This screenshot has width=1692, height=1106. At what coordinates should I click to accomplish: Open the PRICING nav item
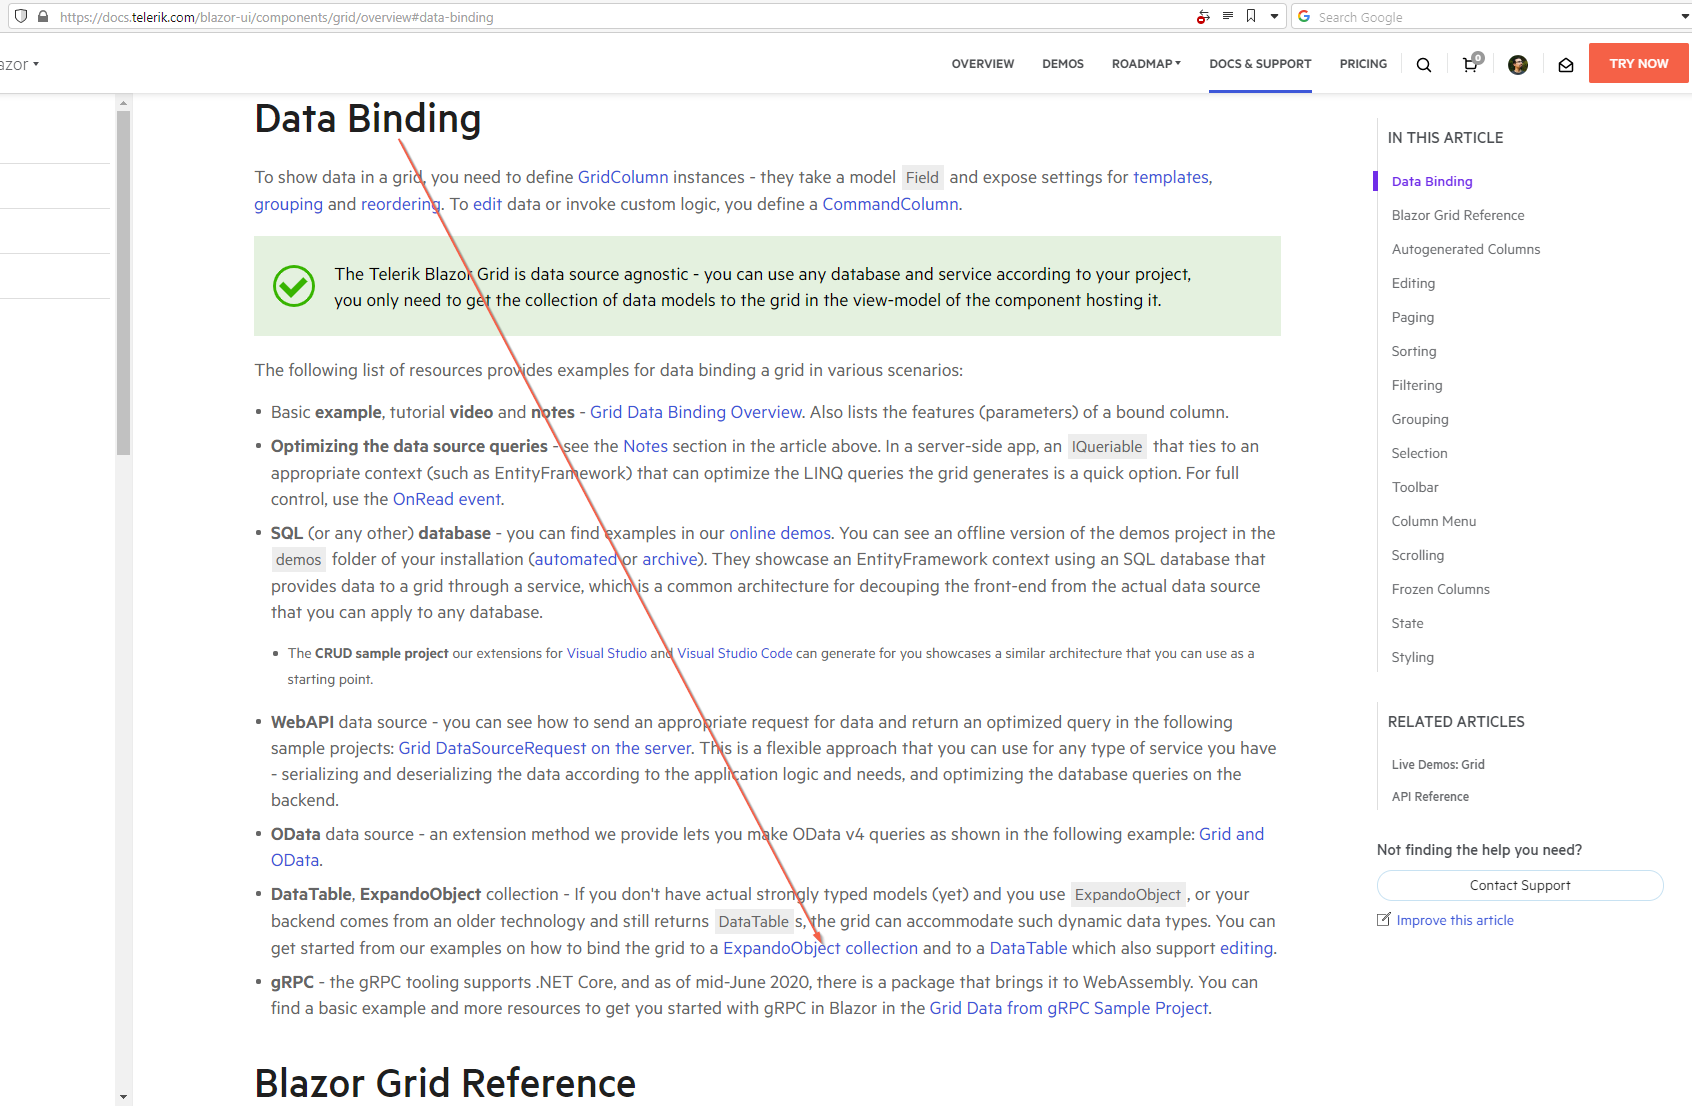coord(1364,64)
